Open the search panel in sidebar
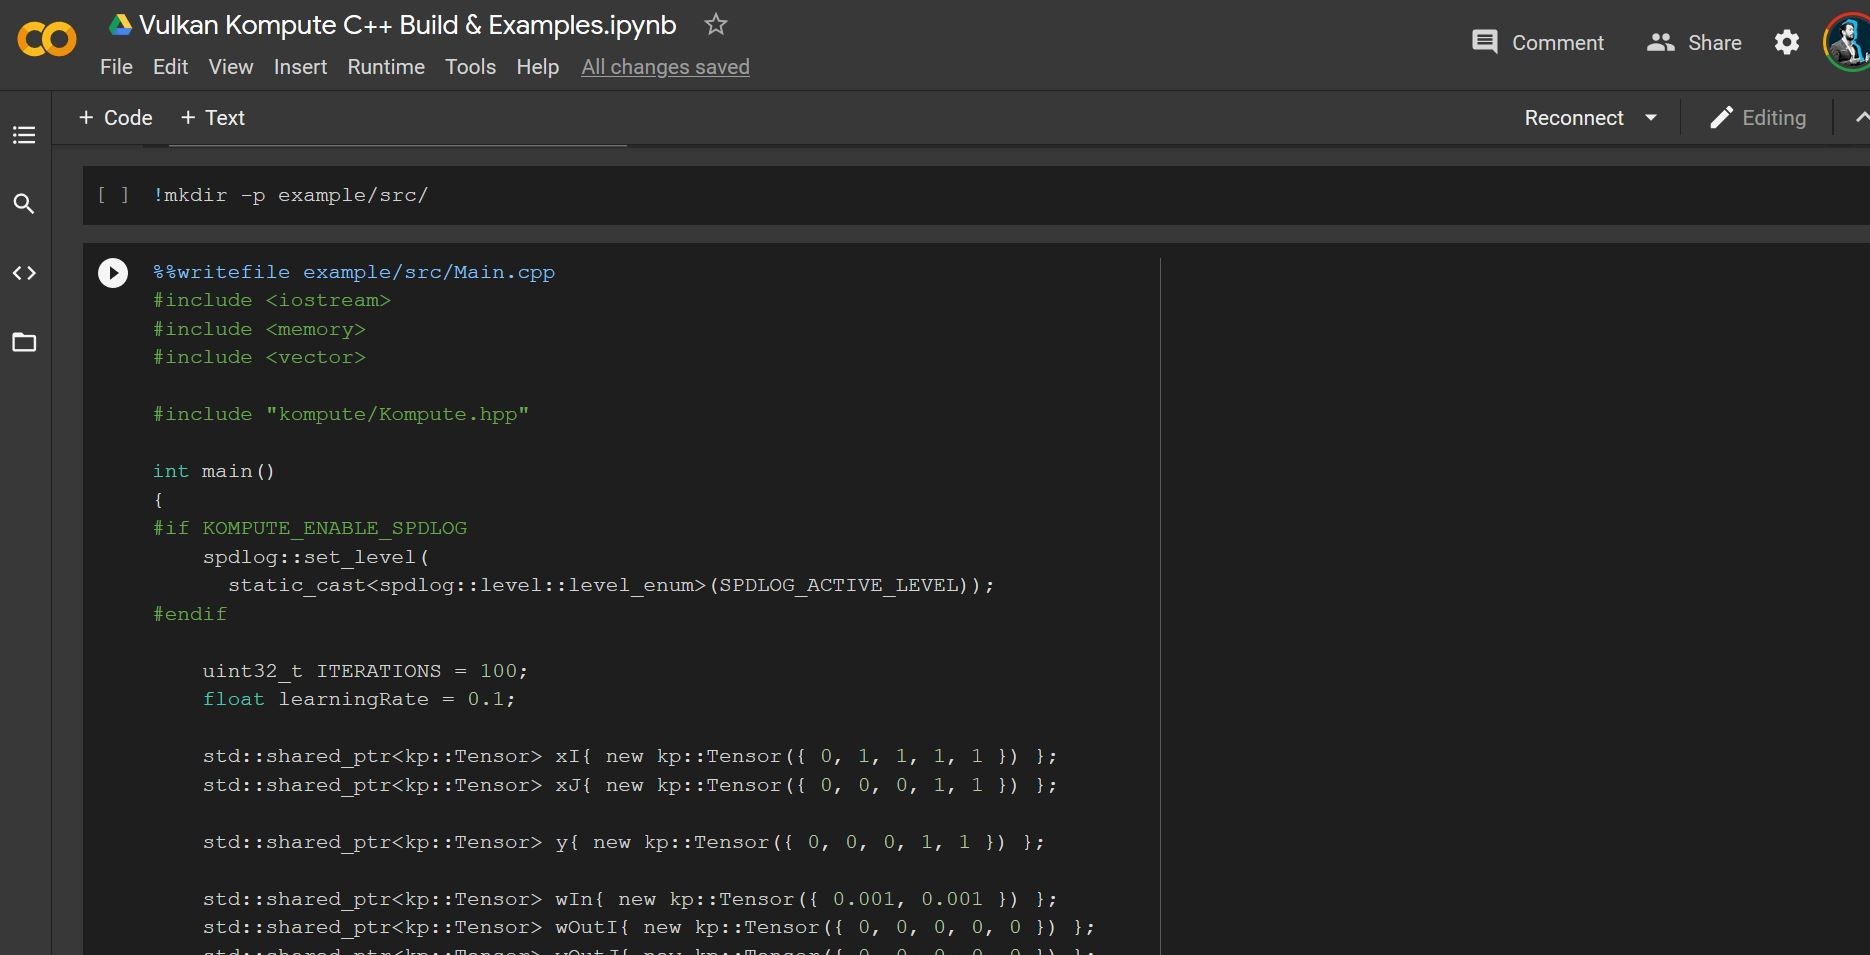Viewport: 1870px width, 955px height. point(24,204)
